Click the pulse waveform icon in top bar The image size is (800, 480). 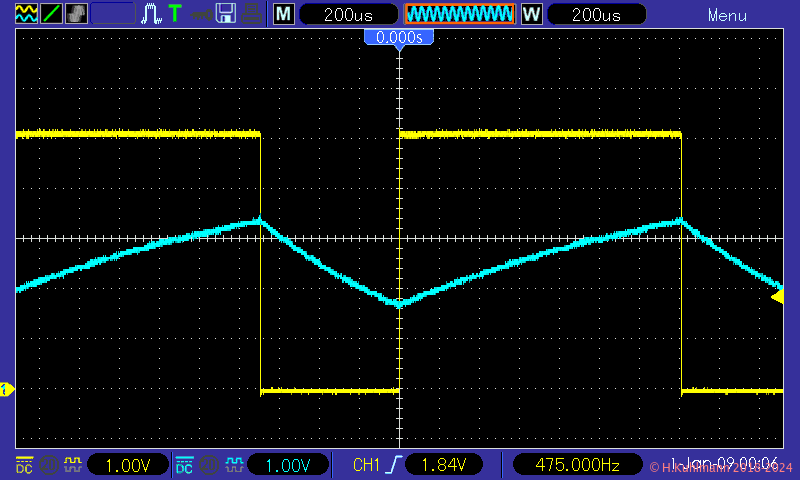152,14
